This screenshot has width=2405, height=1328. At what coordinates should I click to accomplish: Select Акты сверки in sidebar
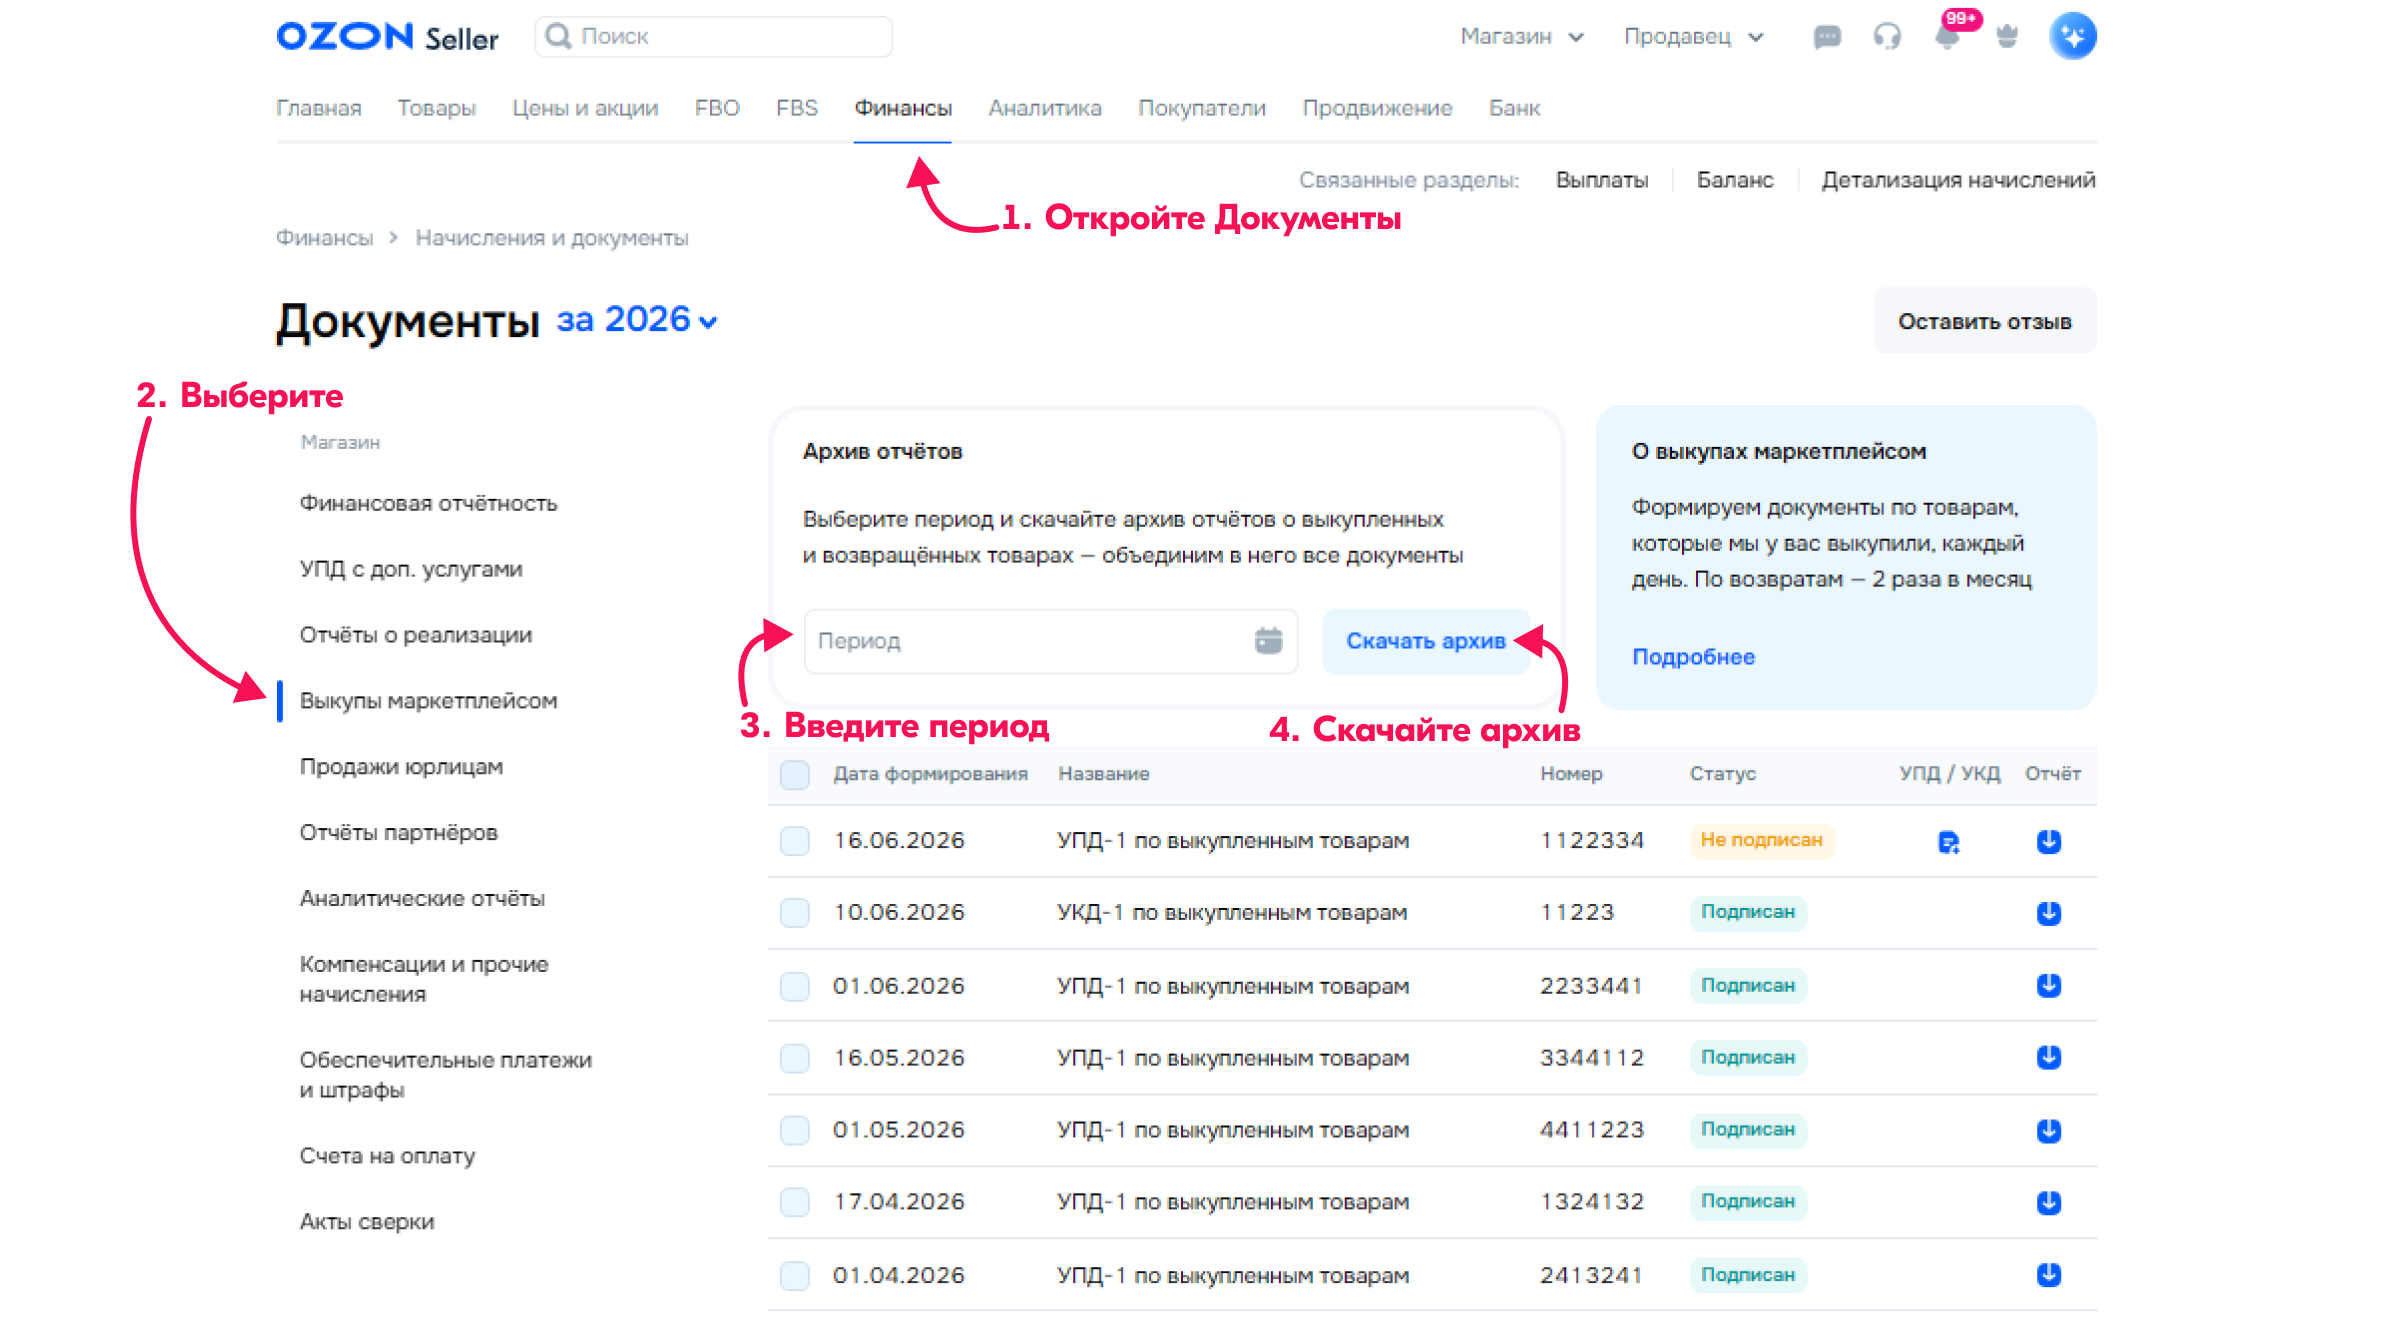[x=367, y=1222]
